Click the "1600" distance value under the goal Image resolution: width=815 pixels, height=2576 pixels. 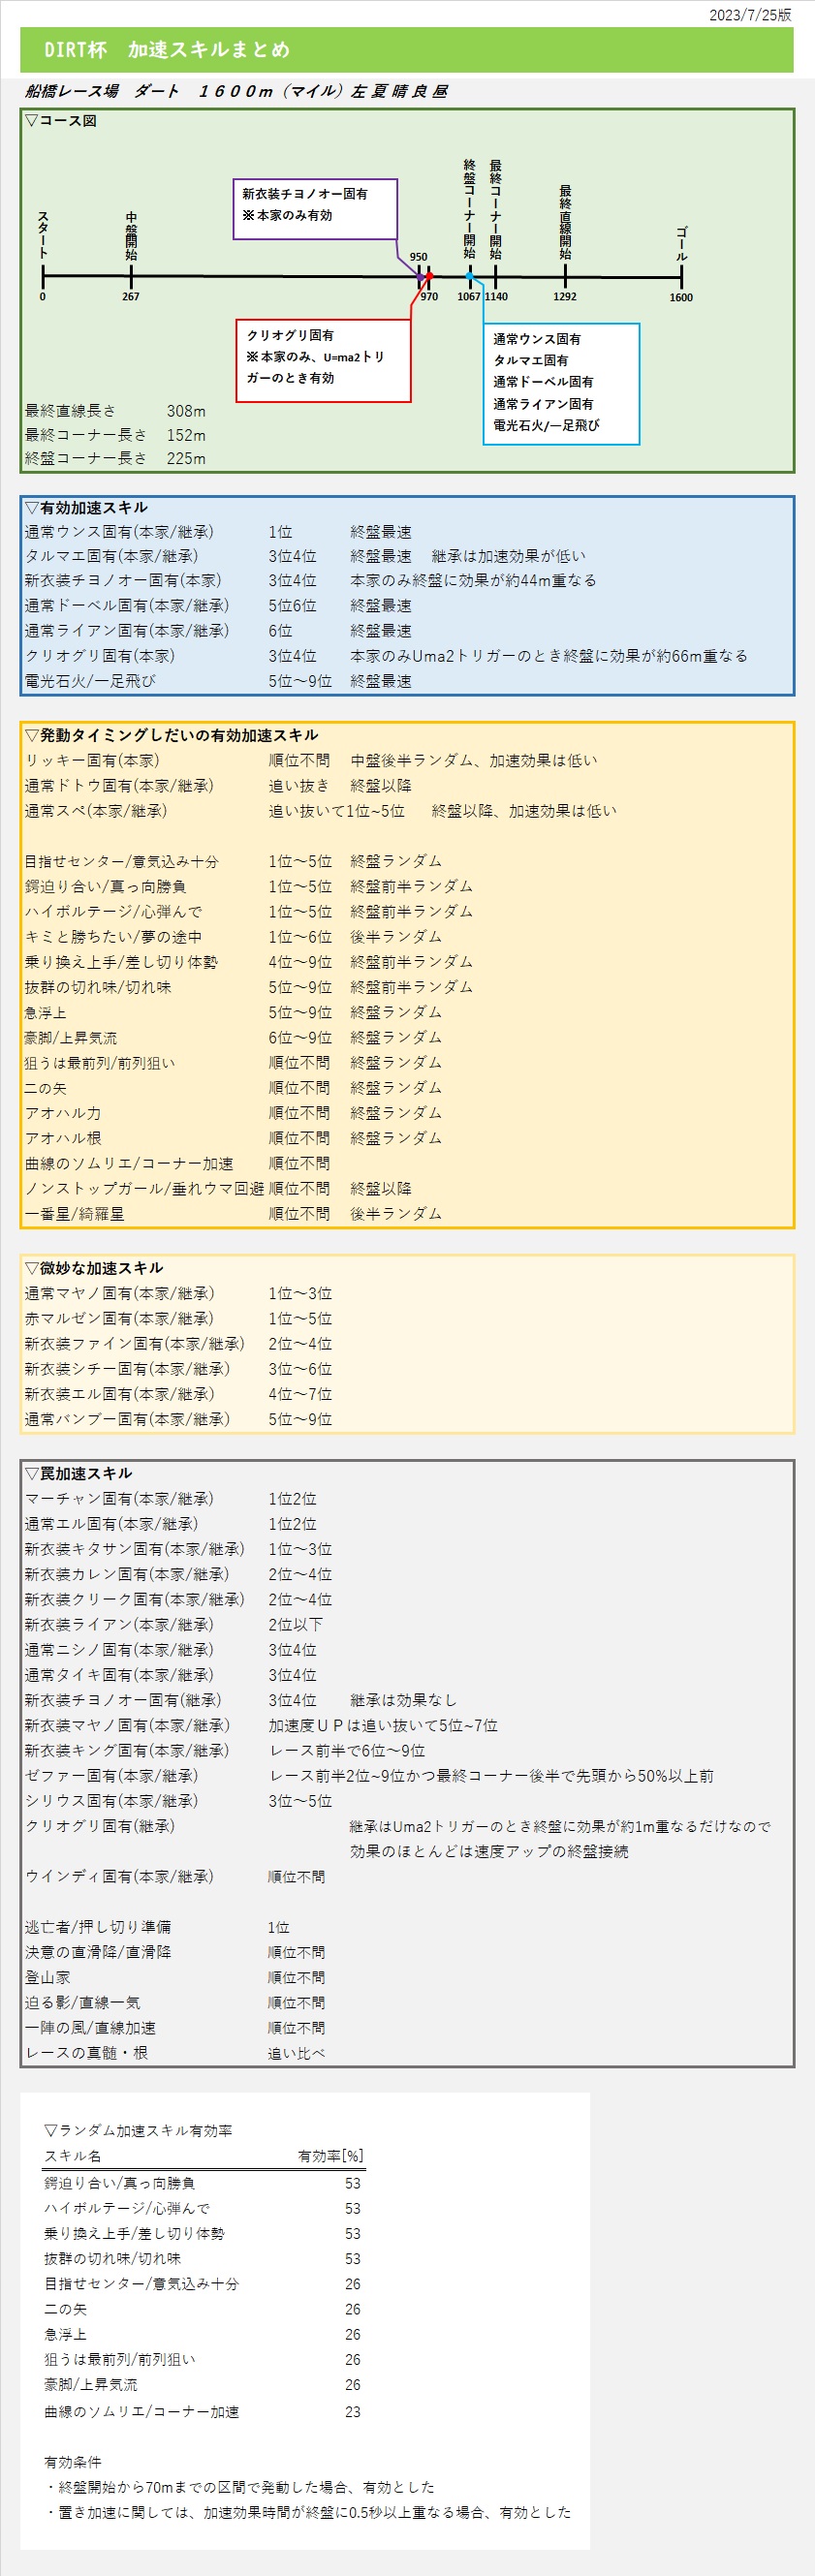pyautogui.click(x=681, y=298)
